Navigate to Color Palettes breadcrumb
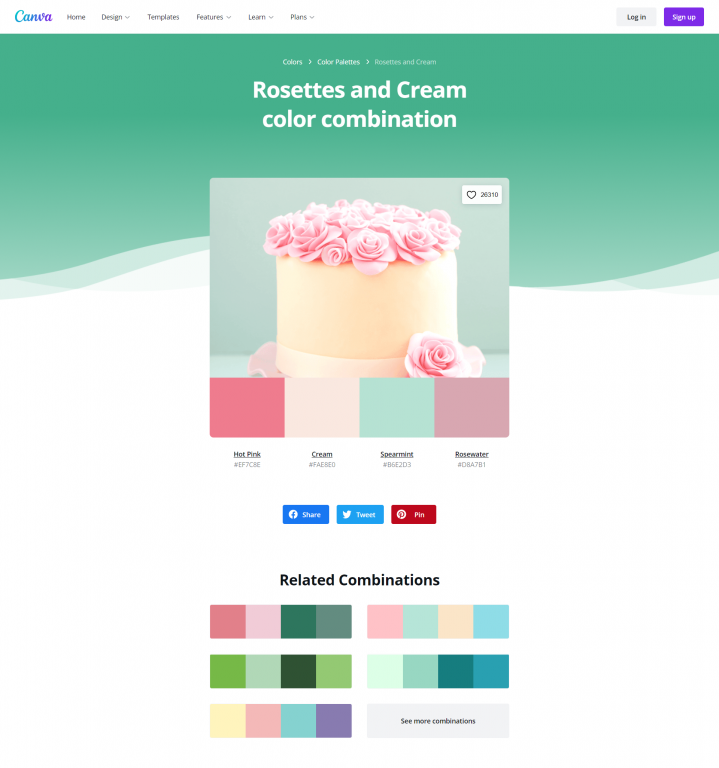This screenshot has height=768, width=719. 338,62
